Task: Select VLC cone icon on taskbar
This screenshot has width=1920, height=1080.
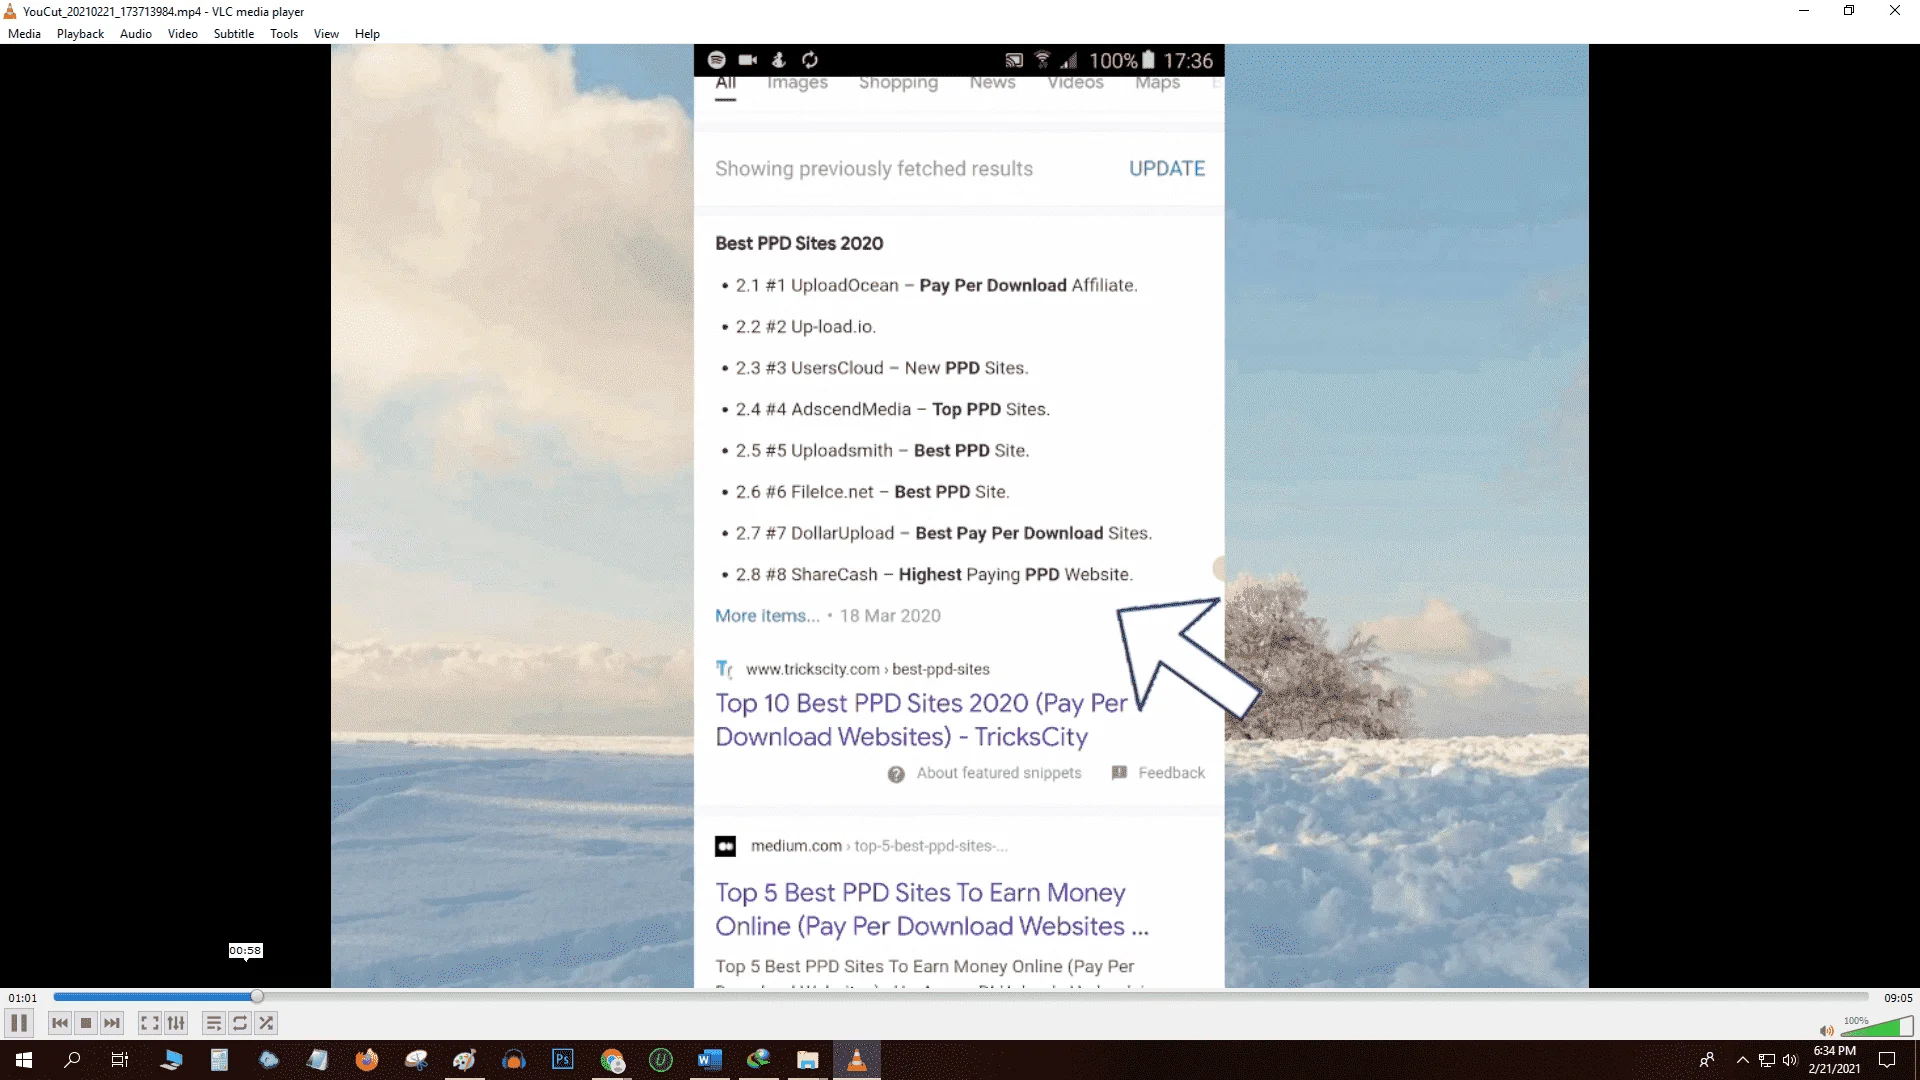Action: 857,1060
